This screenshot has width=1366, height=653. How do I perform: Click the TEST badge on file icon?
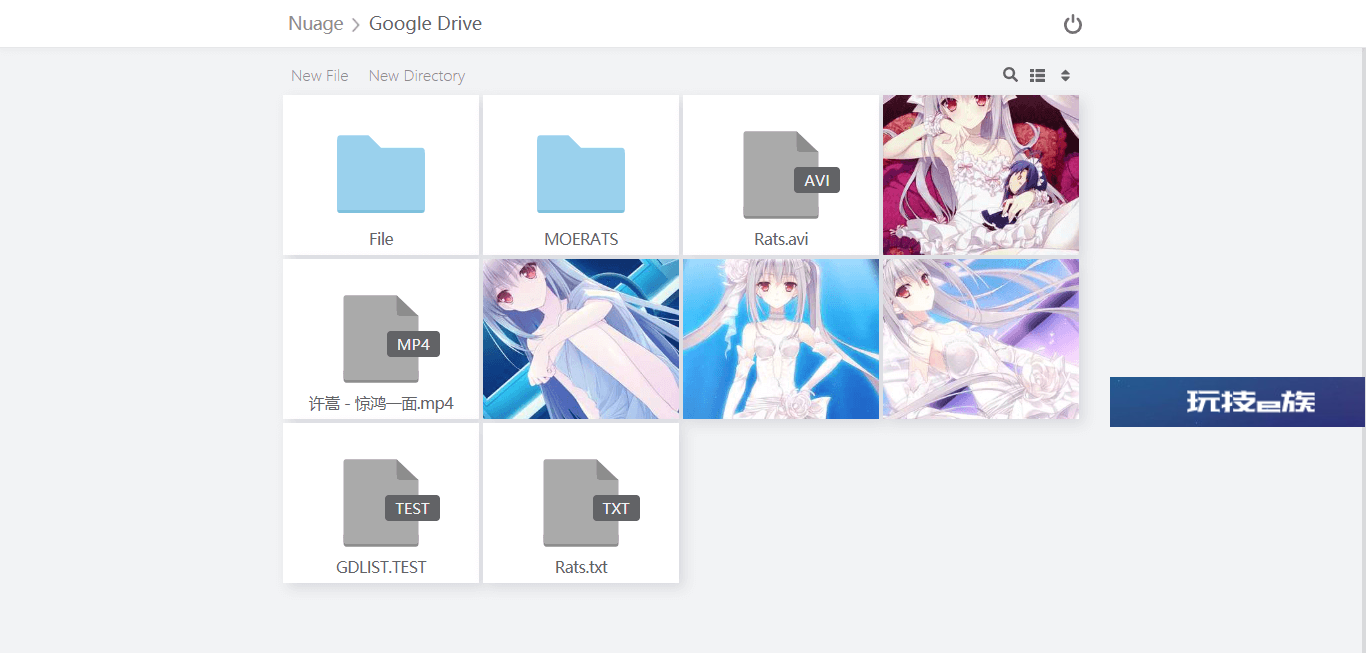click(412, 508)
